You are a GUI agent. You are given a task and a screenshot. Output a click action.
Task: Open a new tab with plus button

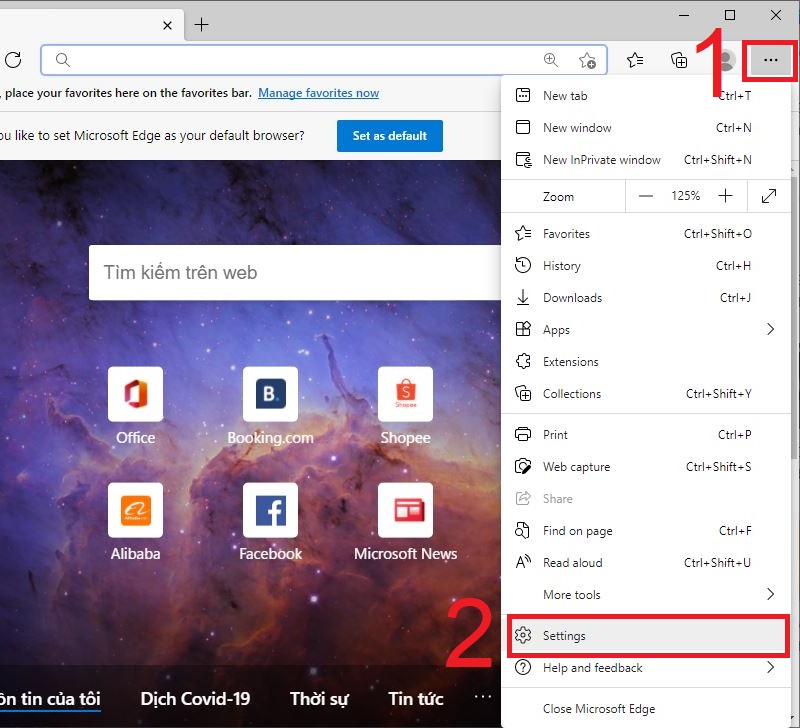[201, 25]
